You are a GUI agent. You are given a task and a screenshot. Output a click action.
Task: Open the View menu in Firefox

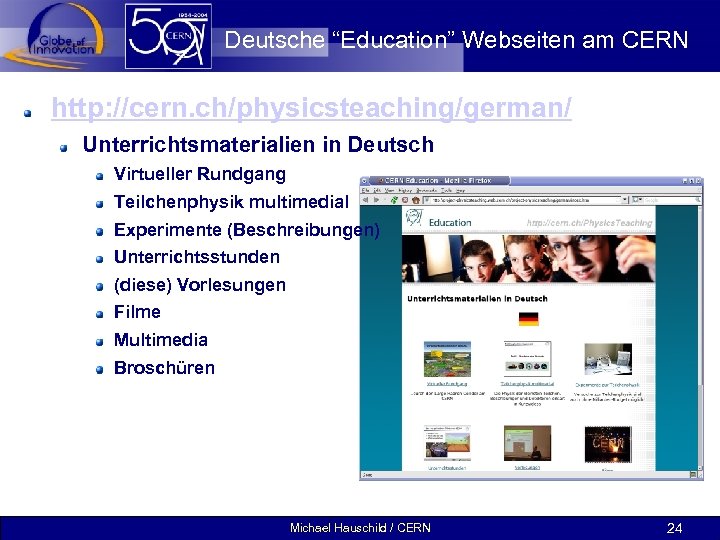click(389, 190)
